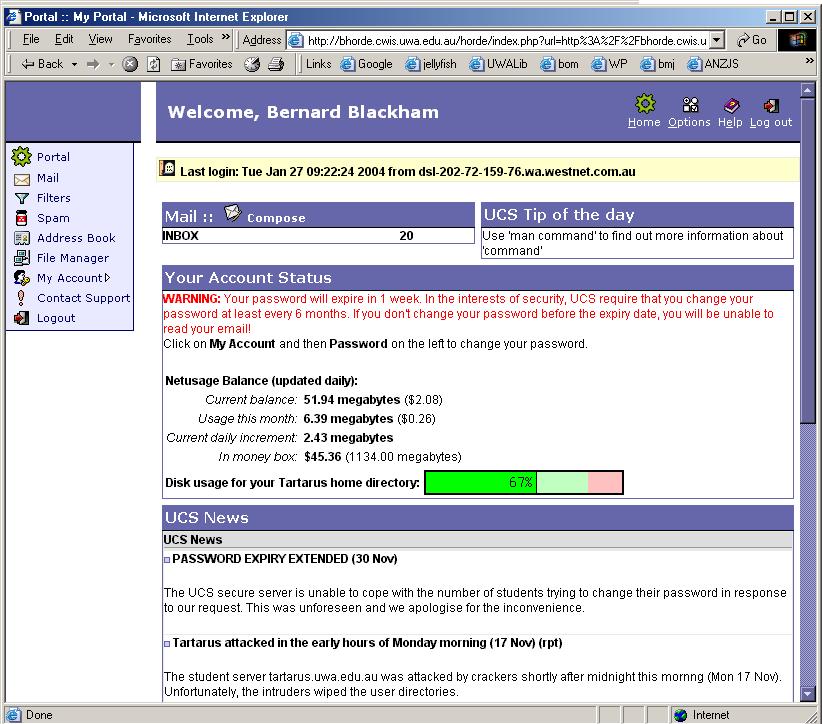Click the Help text link in header

[730, 122]
